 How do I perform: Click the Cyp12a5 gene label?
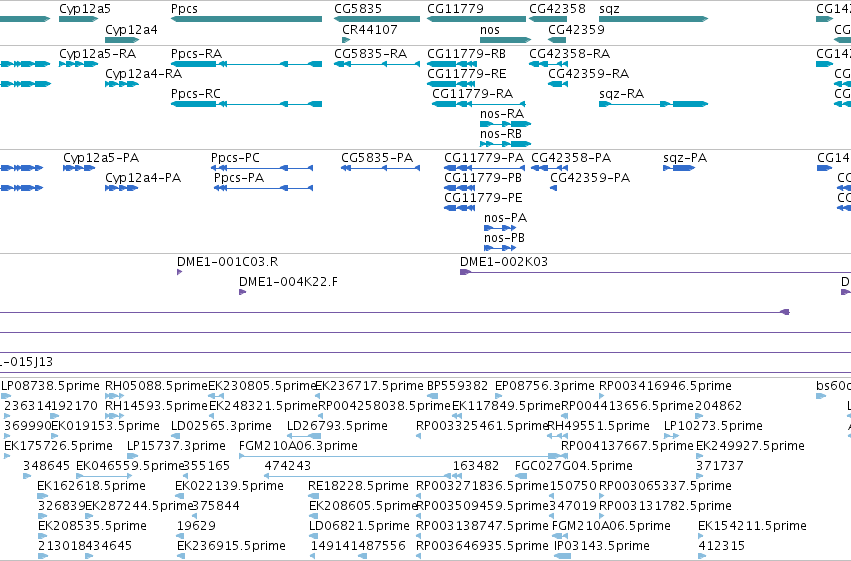(85, 9)
